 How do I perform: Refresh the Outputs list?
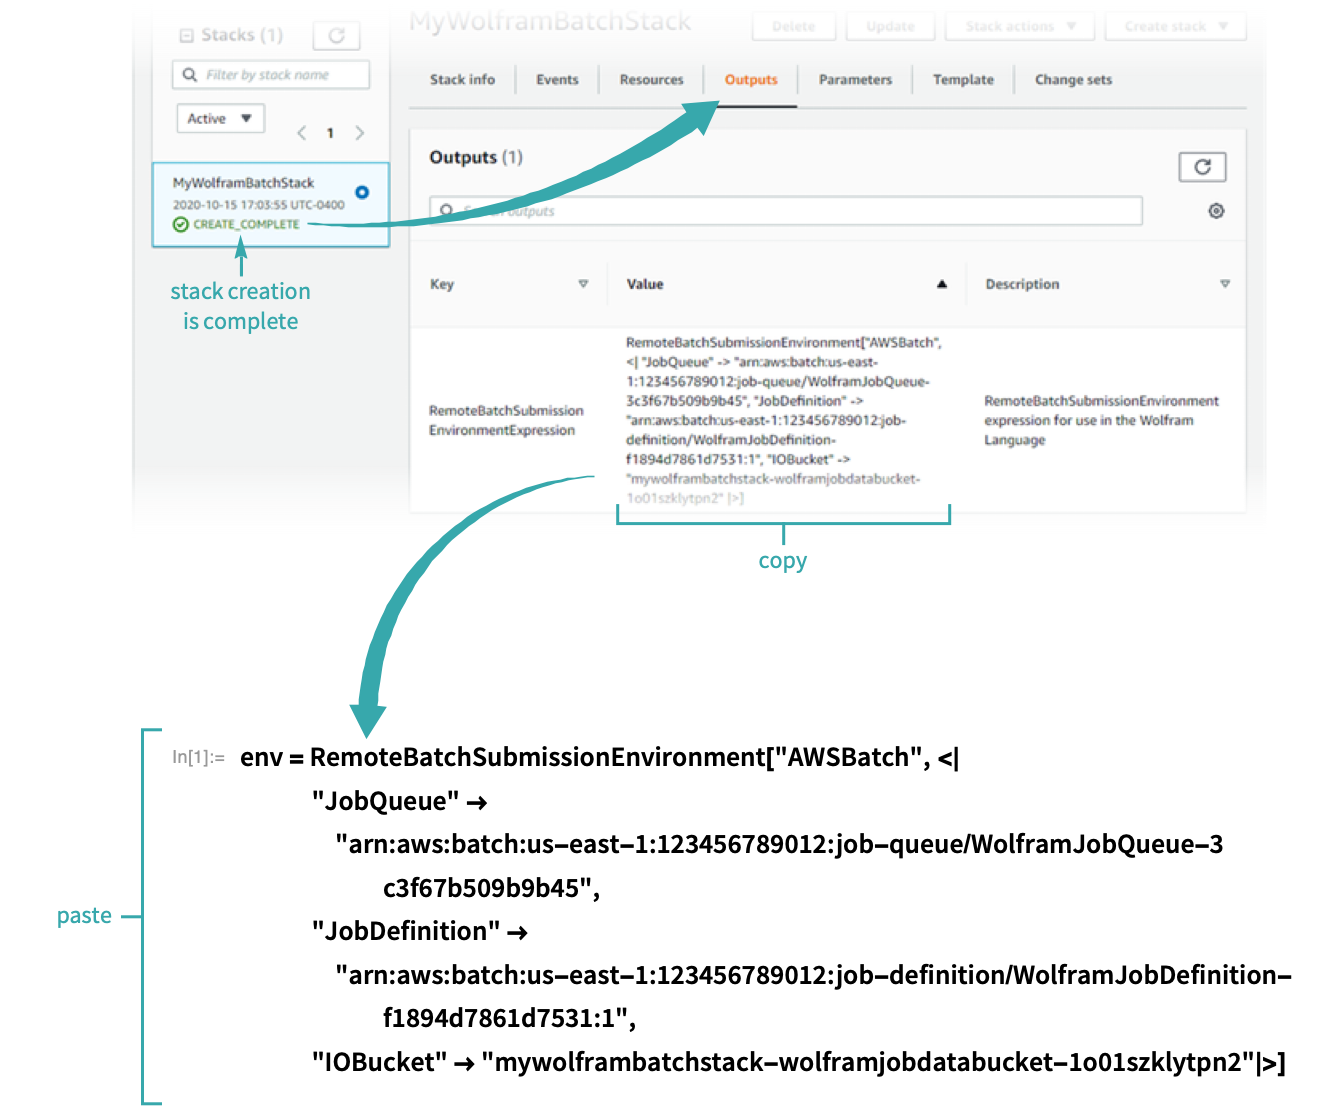click(1202, 167)
